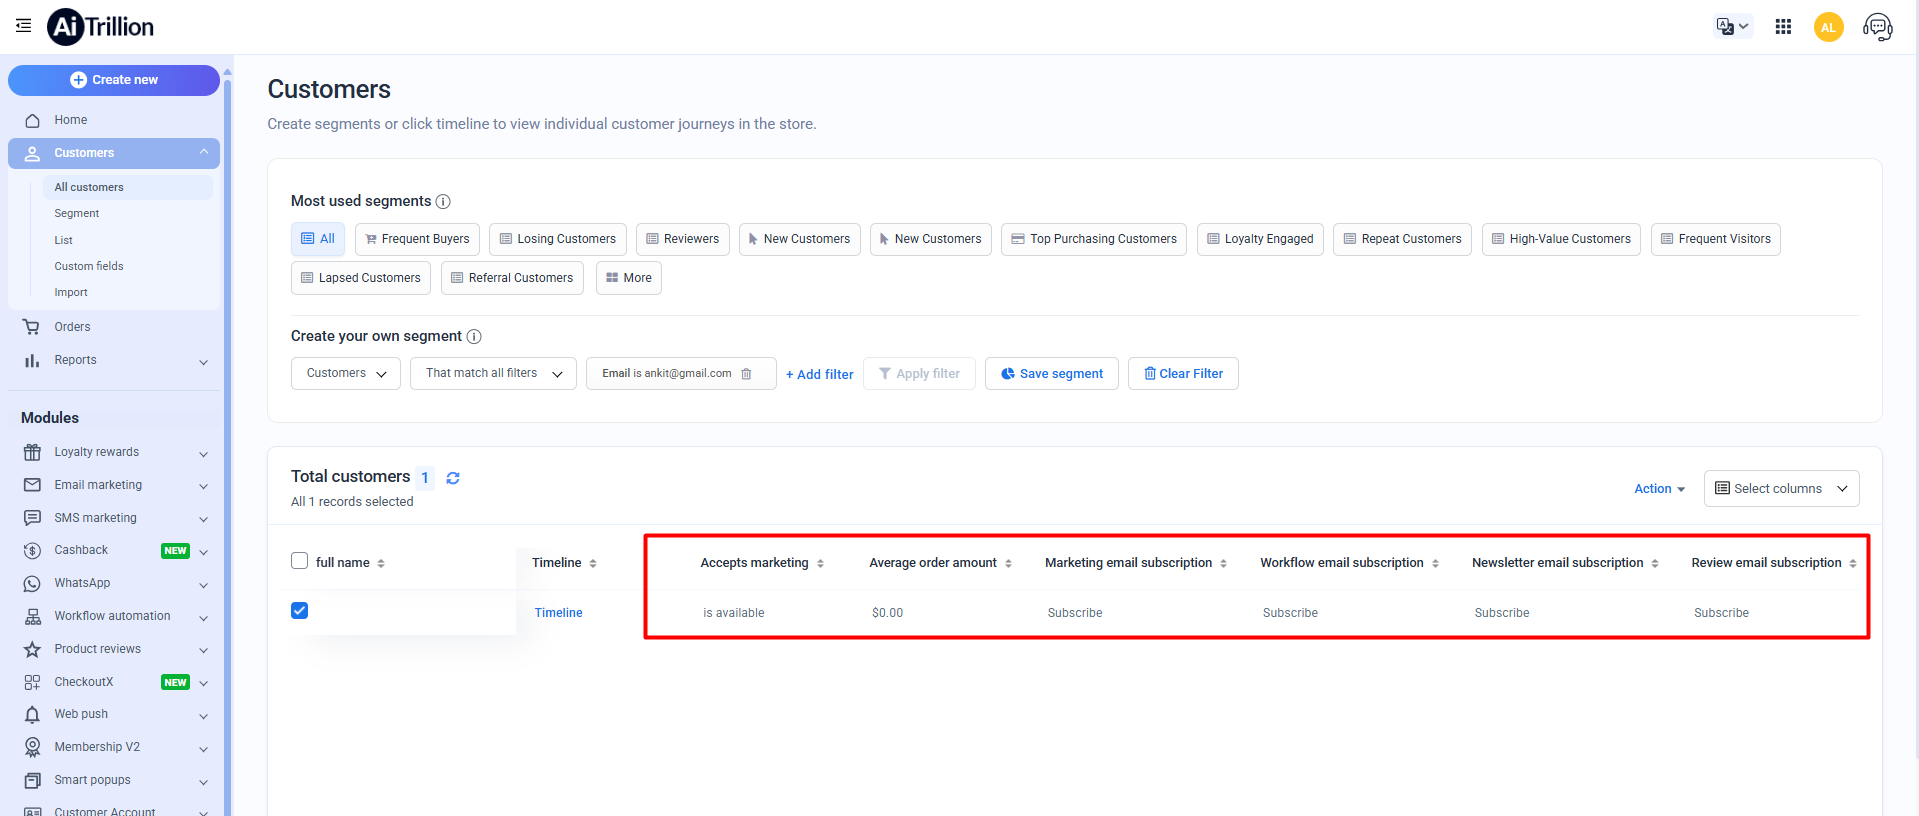The height and width of the screenshot is (816, 1919).
Task: Open the support chat headset icon
Action: (1877, 27)
